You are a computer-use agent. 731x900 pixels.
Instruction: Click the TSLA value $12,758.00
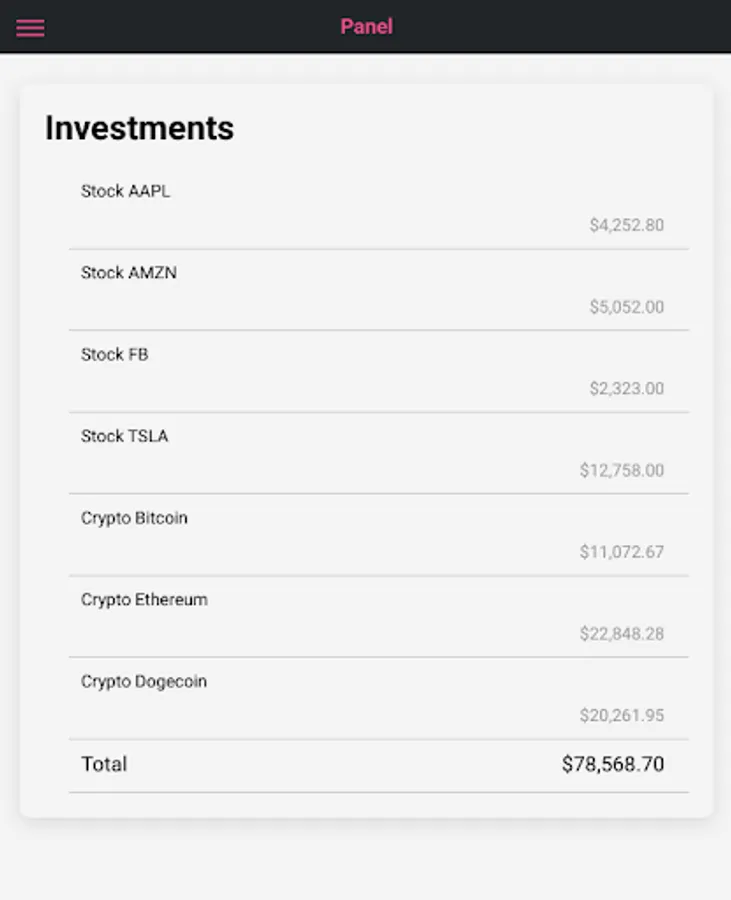621,471
